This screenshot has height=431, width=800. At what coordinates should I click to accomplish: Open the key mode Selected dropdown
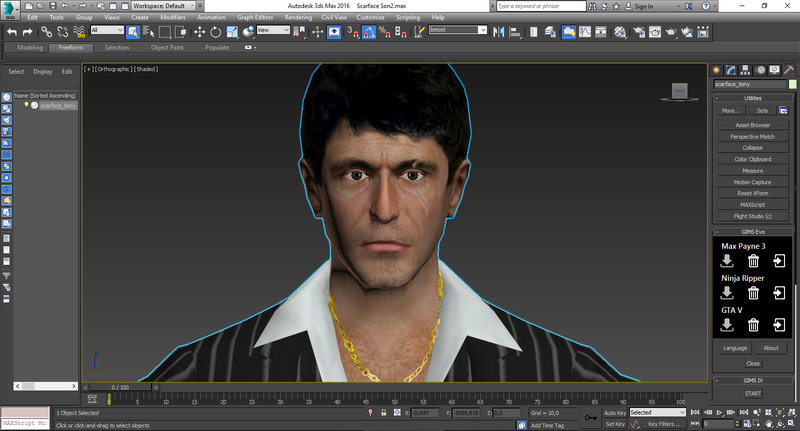[658, 412]
